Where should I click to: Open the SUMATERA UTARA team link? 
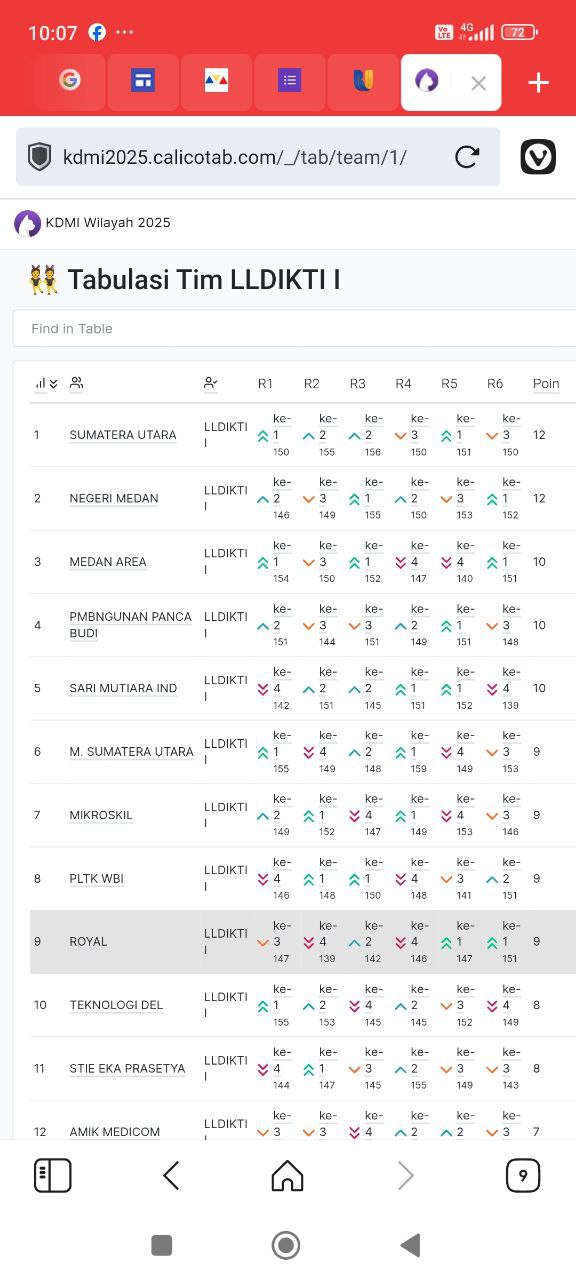123,435
